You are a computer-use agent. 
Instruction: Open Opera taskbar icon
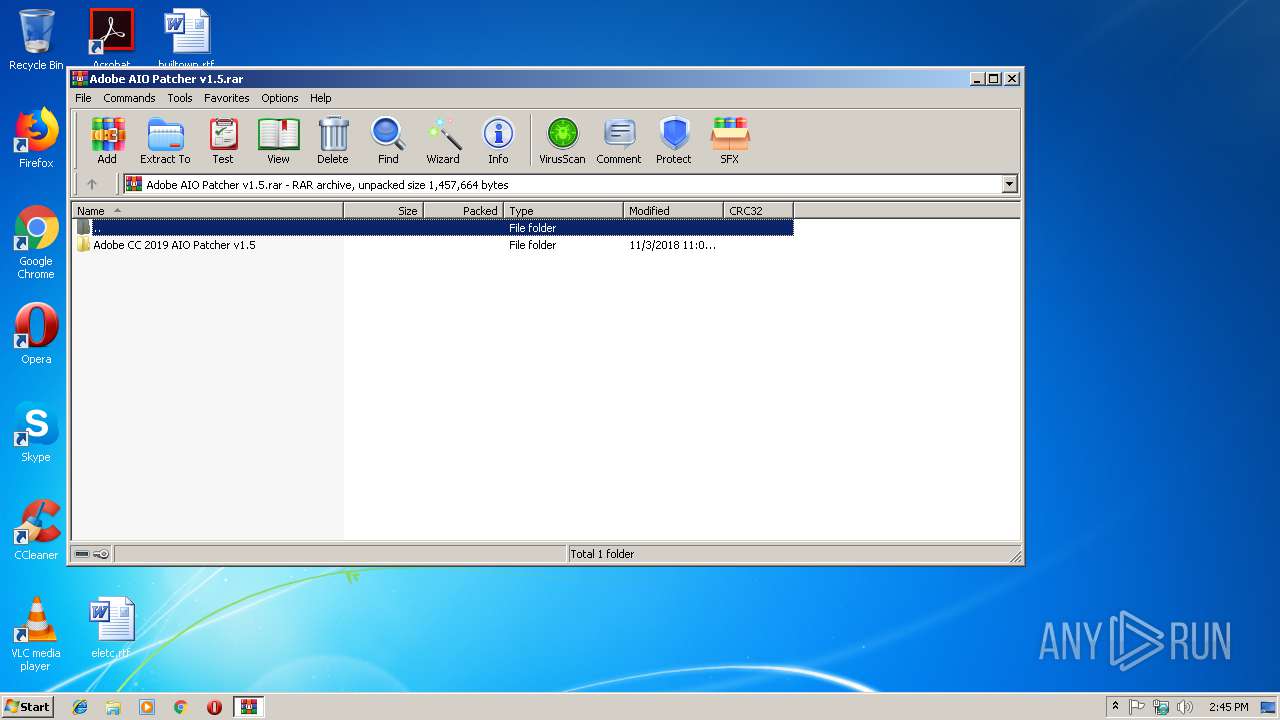click(x=214, y=707)
